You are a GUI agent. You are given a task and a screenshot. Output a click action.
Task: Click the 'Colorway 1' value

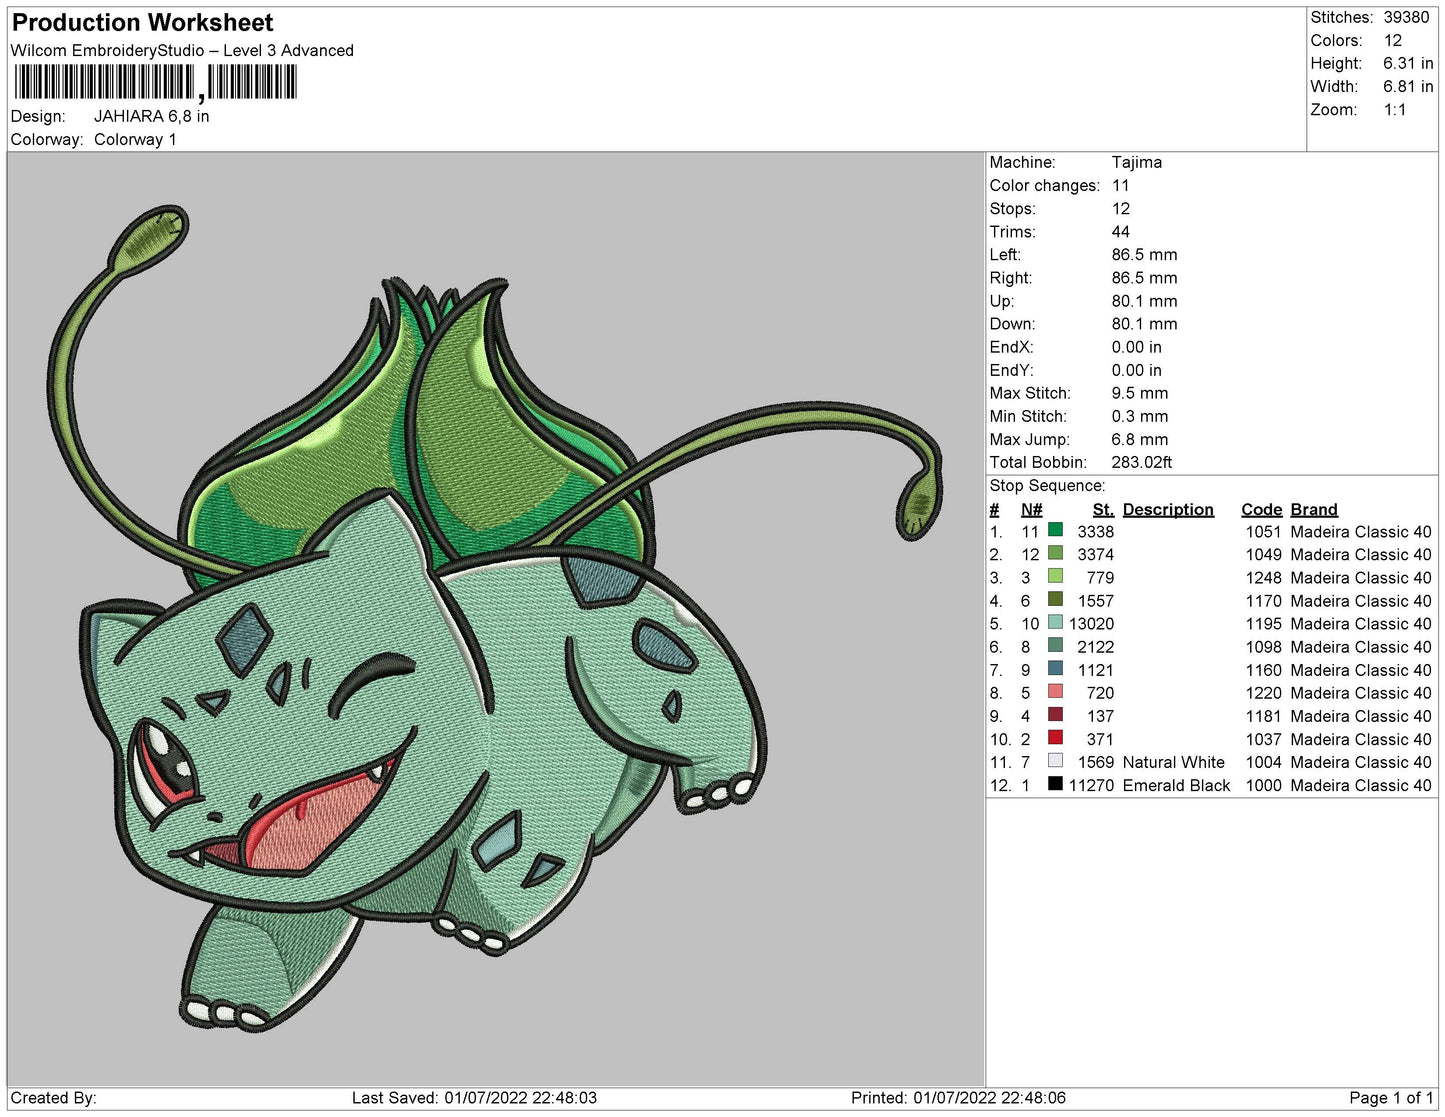[x=135, y=139]
